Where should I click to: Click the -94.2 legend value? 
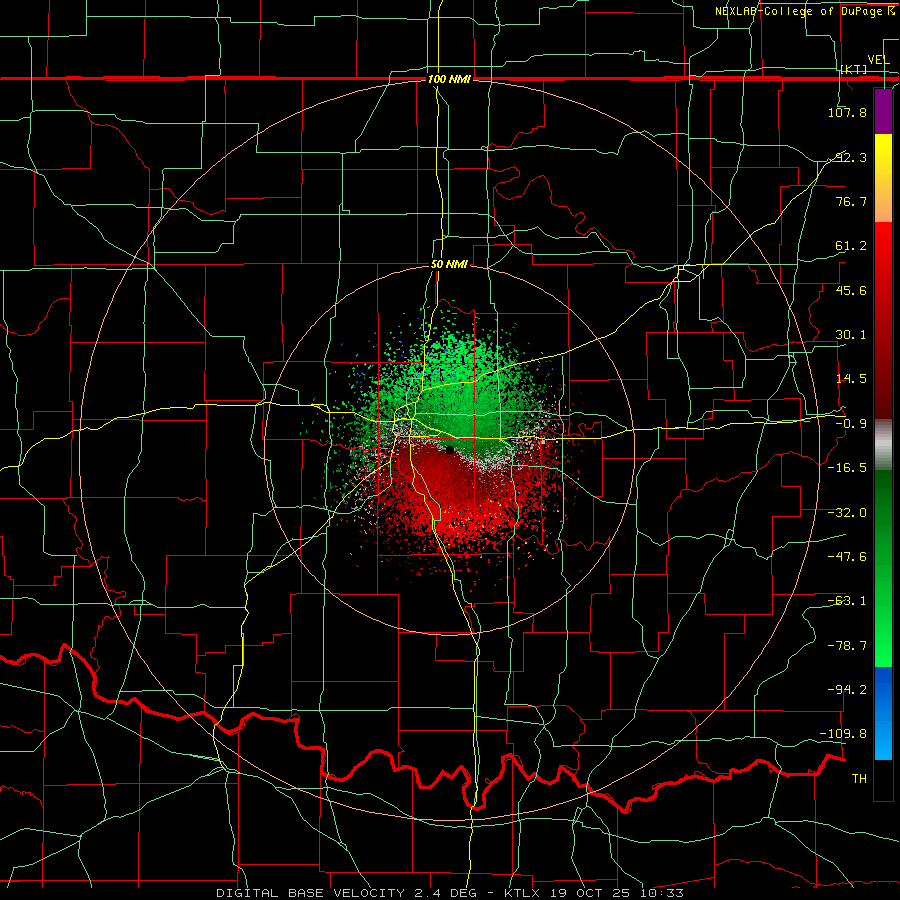(x=847, y=689)
